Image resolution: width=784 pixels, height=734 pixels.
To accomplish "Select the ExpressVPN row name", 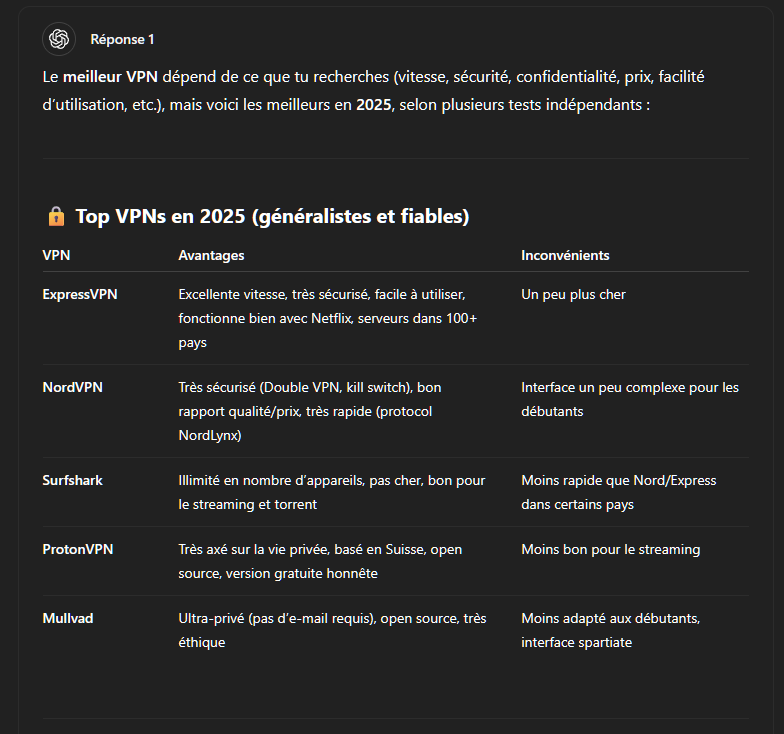I will [80, 294].
